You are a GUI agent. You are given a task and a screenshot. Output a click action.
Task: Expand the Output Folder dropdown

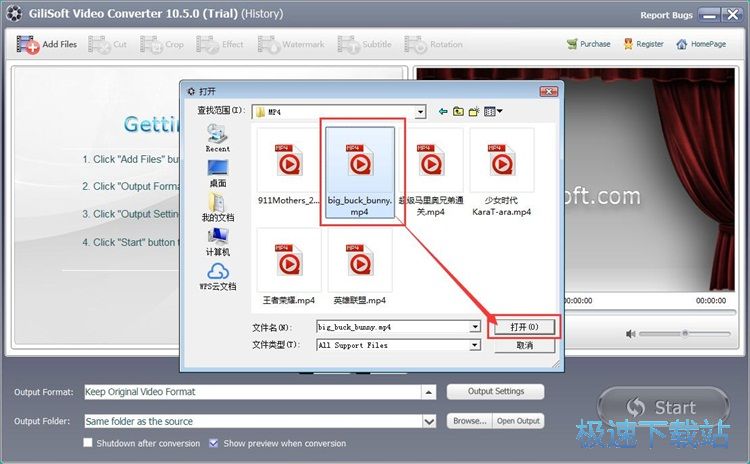[429, 421]
